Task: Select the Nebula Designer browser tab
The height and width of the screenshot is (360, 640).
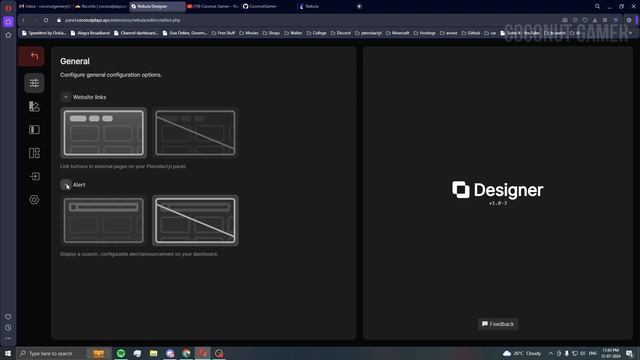Action: click(157, 7)
